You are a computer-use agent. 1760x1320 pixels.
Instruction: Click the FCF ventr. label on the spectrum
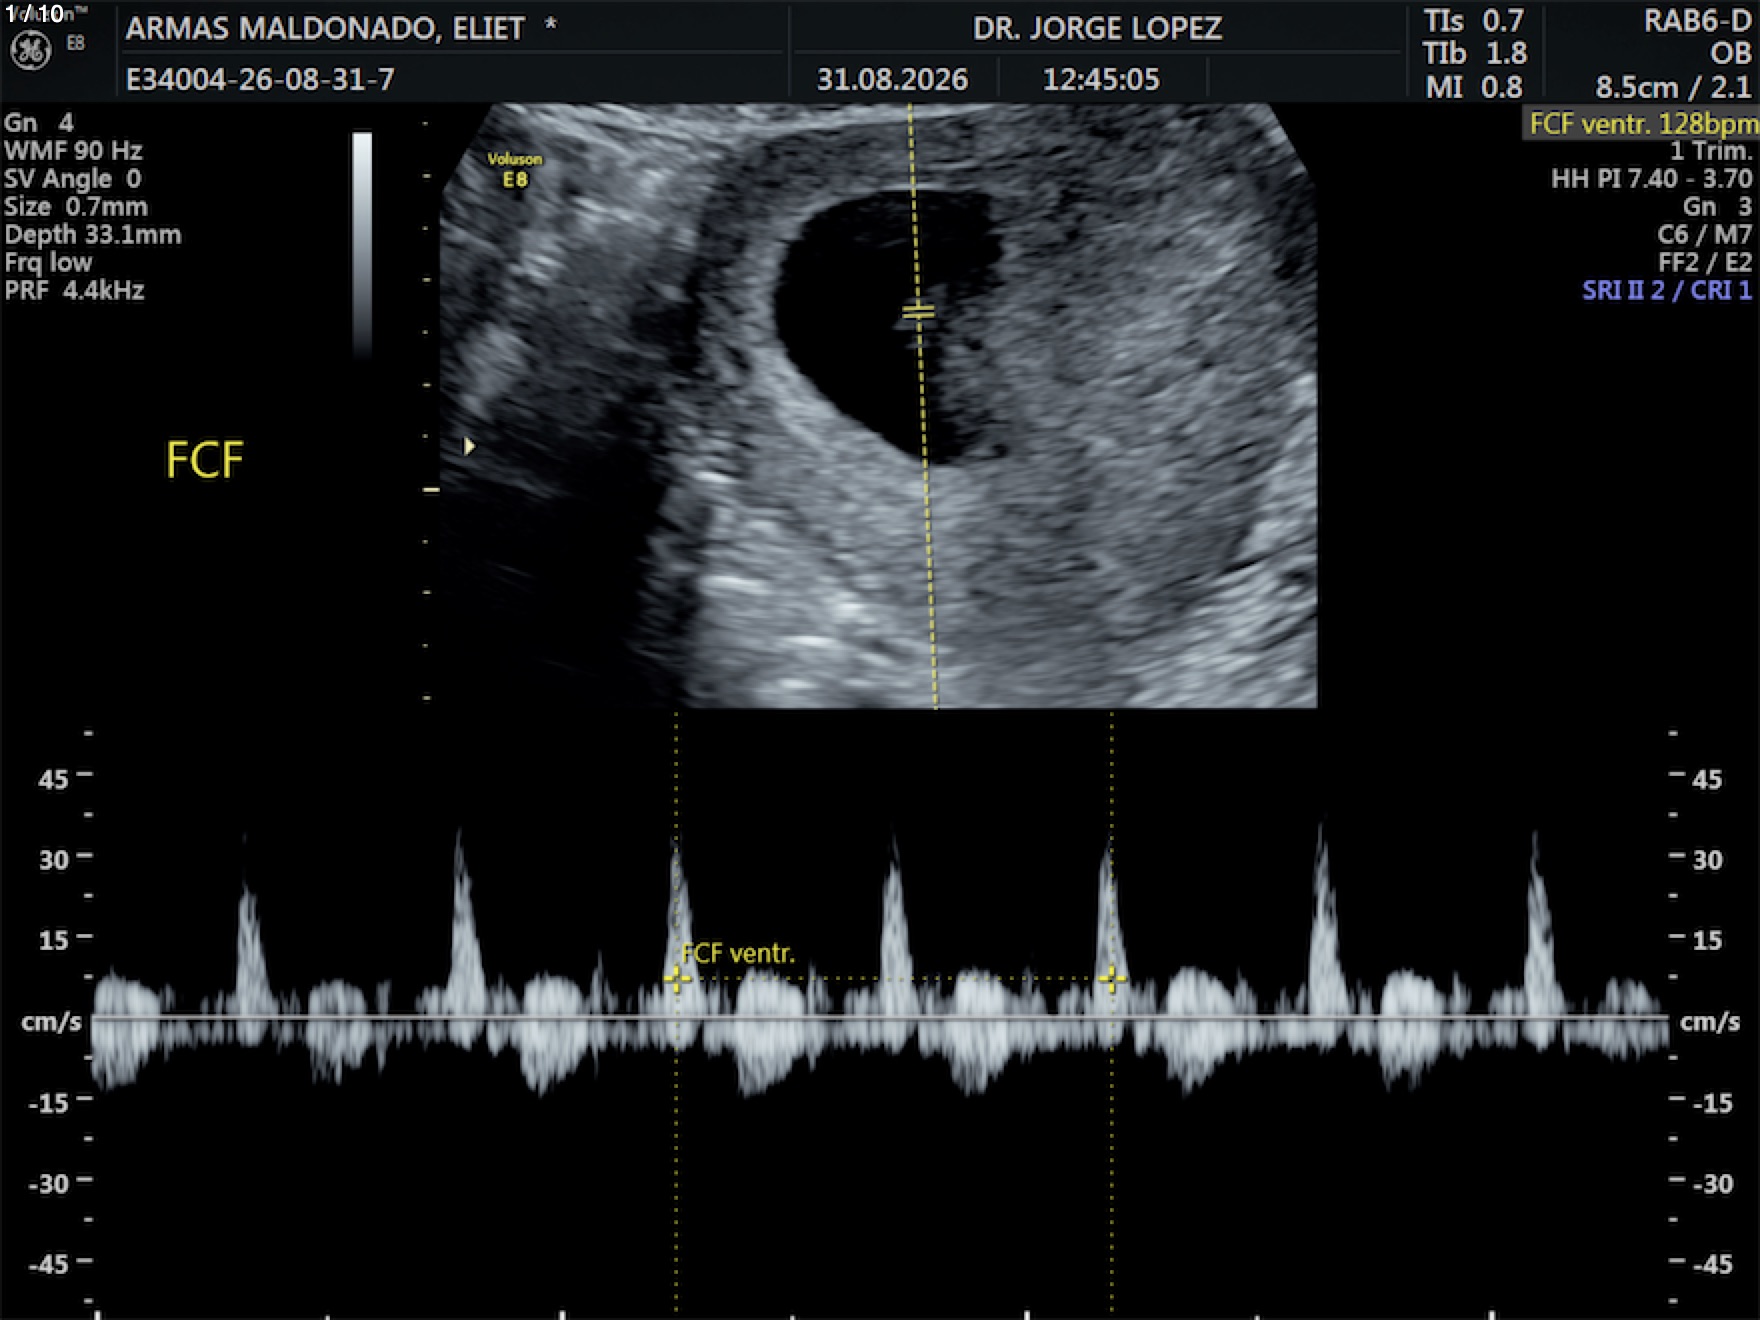click(x=738, y=953)
